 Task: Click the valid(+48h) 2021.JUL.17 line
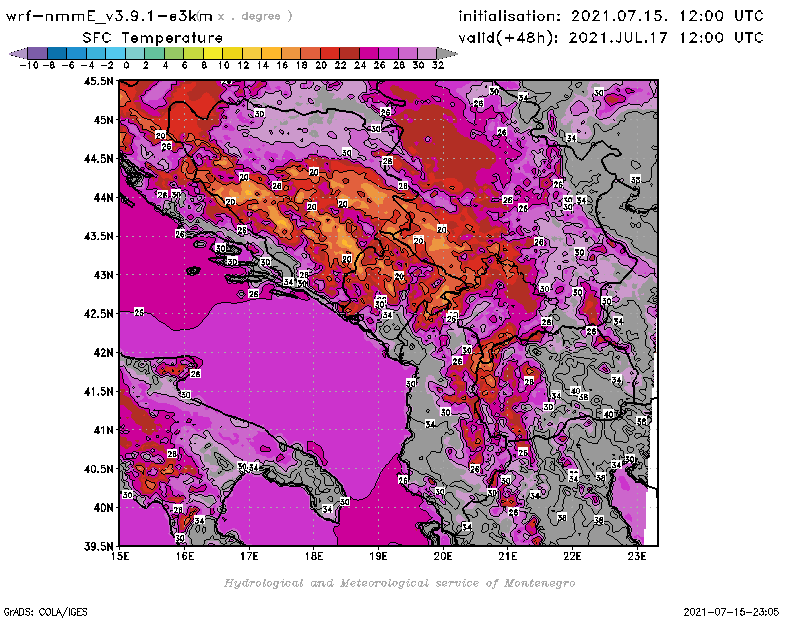pos(611,38)
